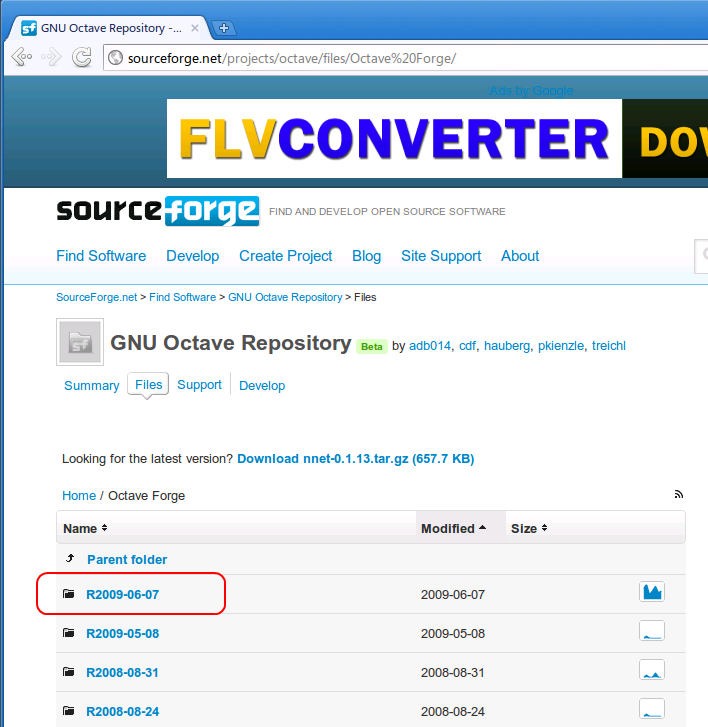Open author hauberg's profile link
The image size is (708, 727).
(x=507, y=346)
